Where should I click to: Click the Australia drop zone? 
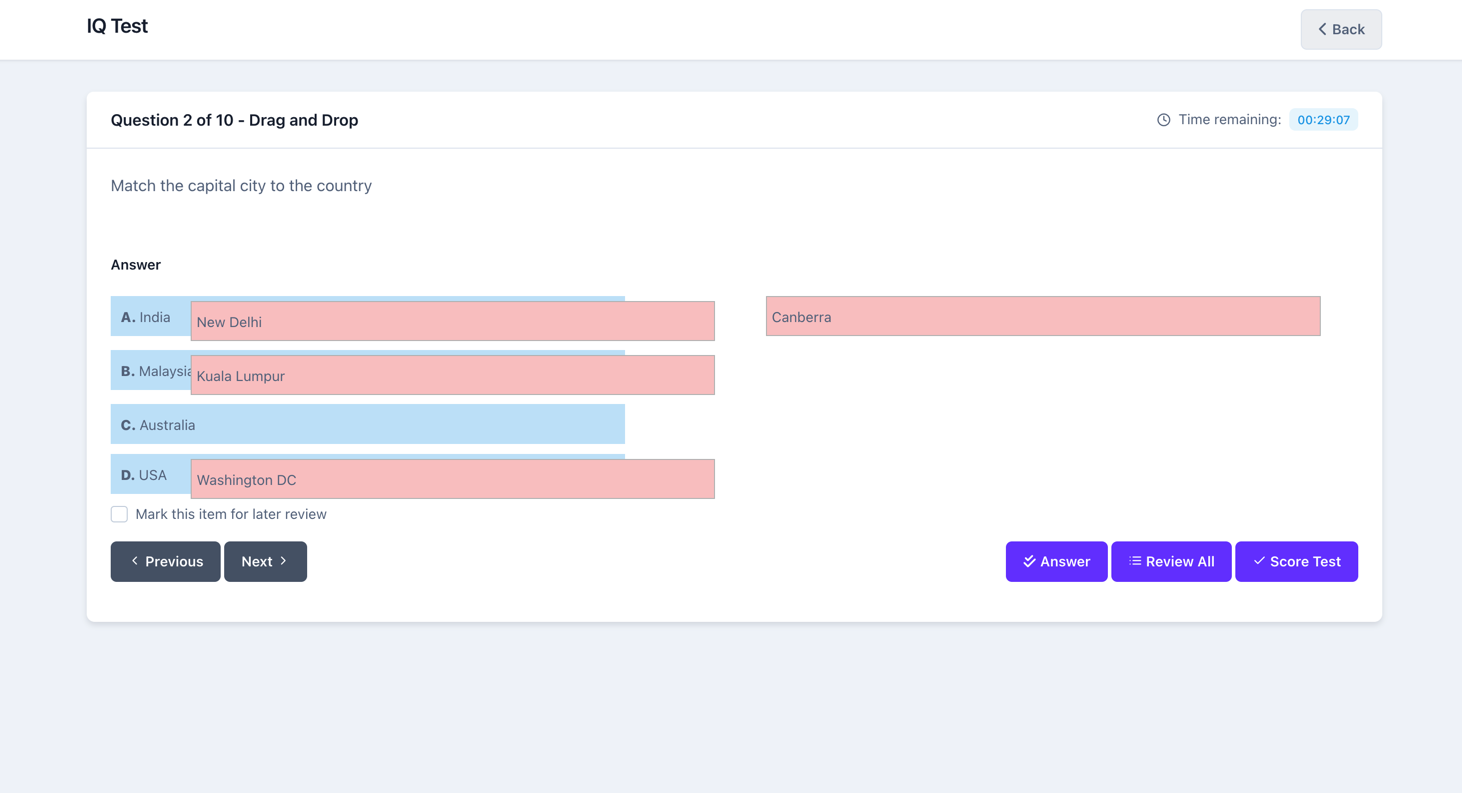[x=367, y=423]
